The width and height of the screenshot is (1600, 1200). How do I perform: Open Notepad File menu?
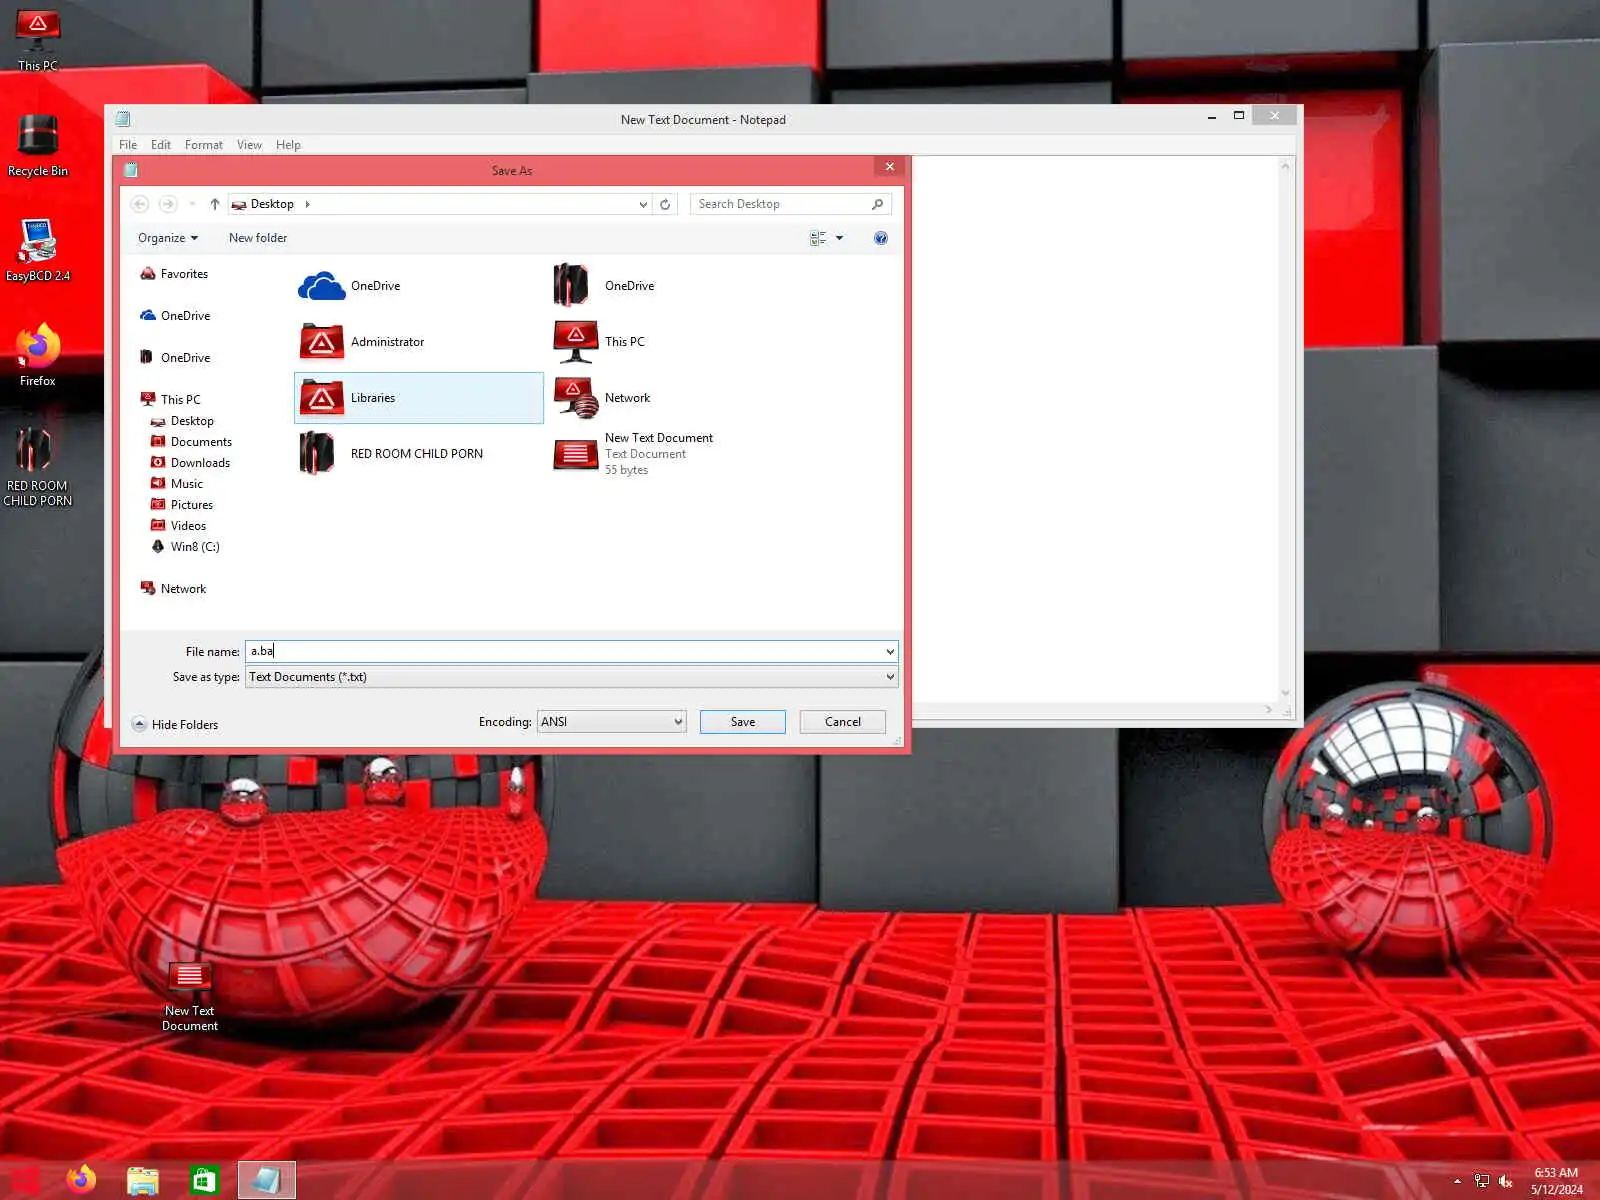pos(128,145)
